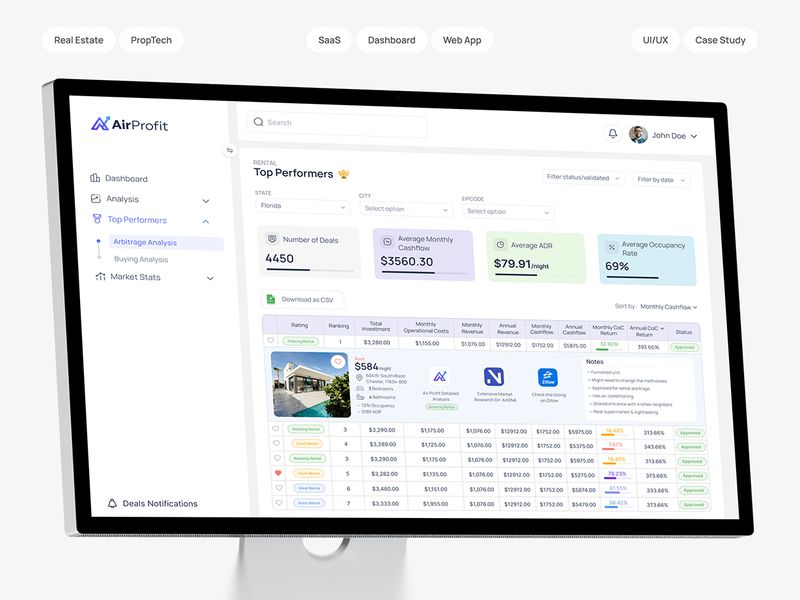Screen dimensions: 800x600
Task: Click the 4450 Number of Deals value
Action: pos(279,258)
